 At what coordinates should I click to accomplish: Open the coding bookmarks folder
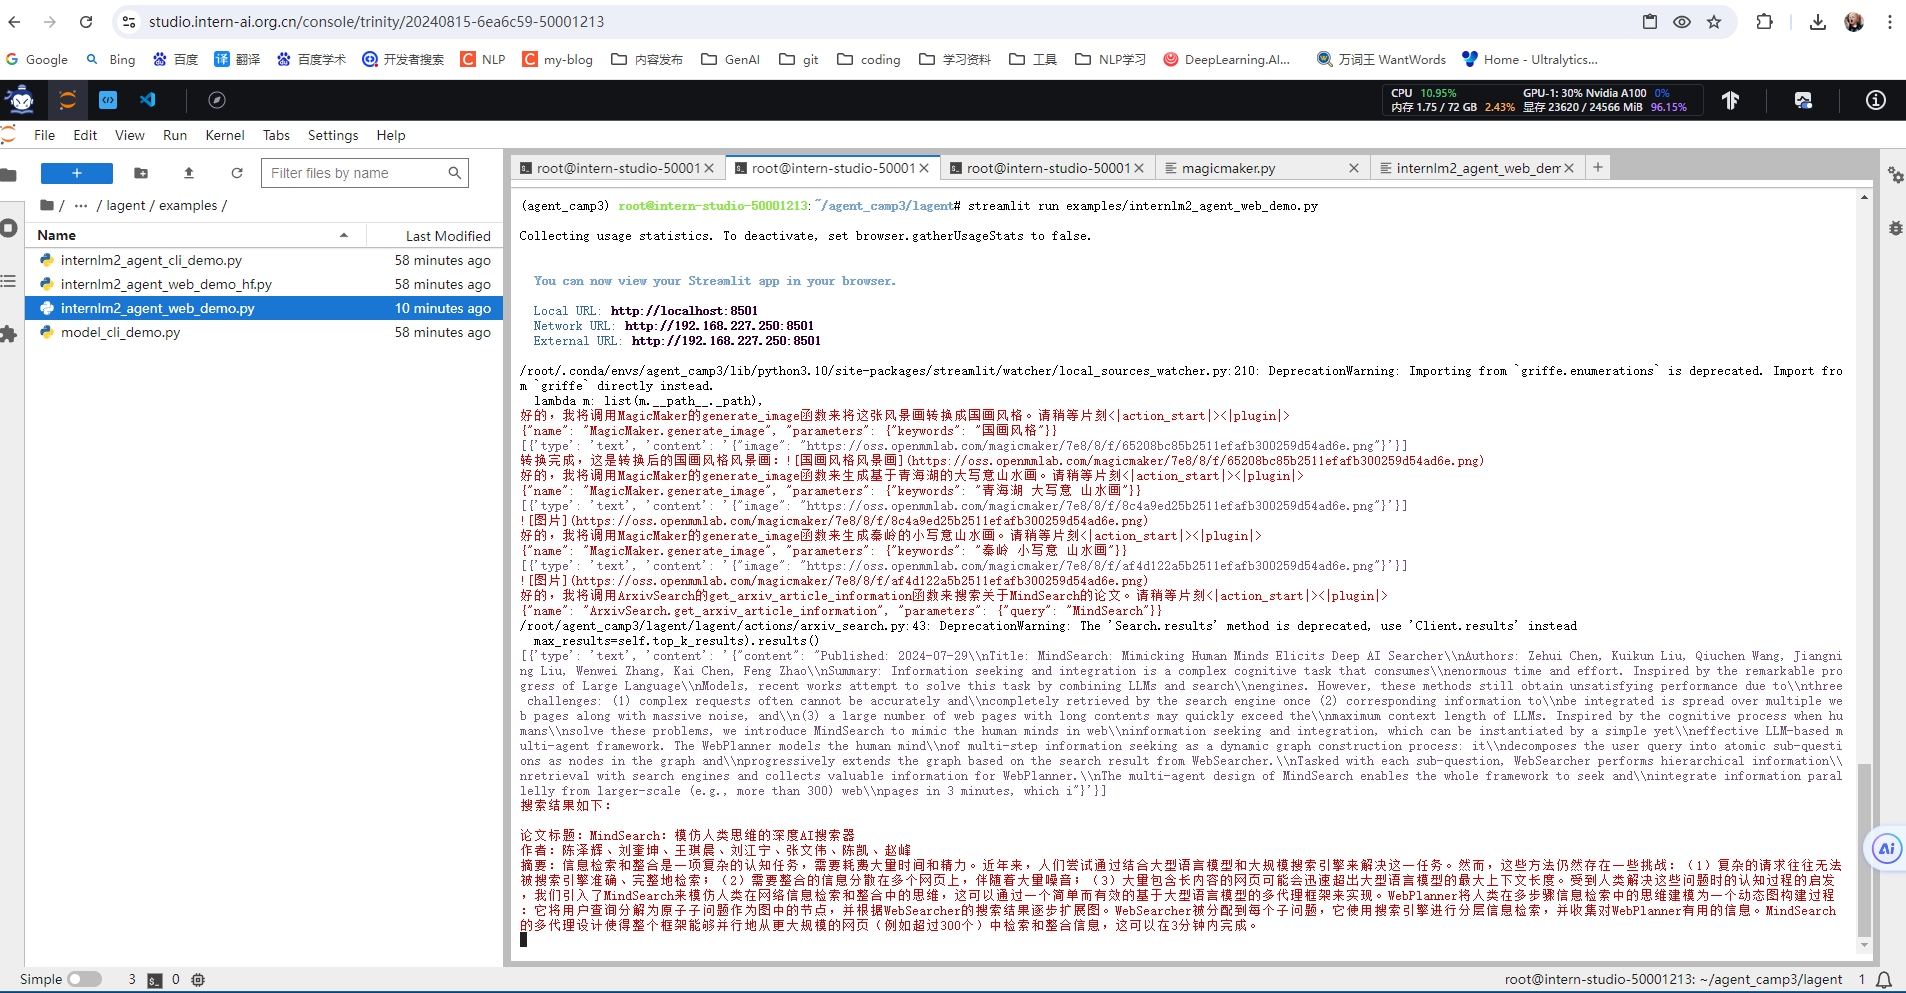[x=869, y=60]
